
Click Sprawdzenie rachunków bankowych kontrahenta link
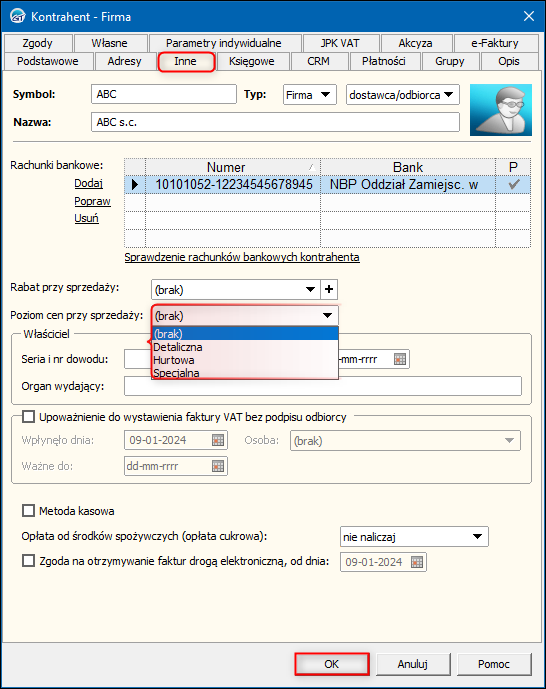point(242,257)
